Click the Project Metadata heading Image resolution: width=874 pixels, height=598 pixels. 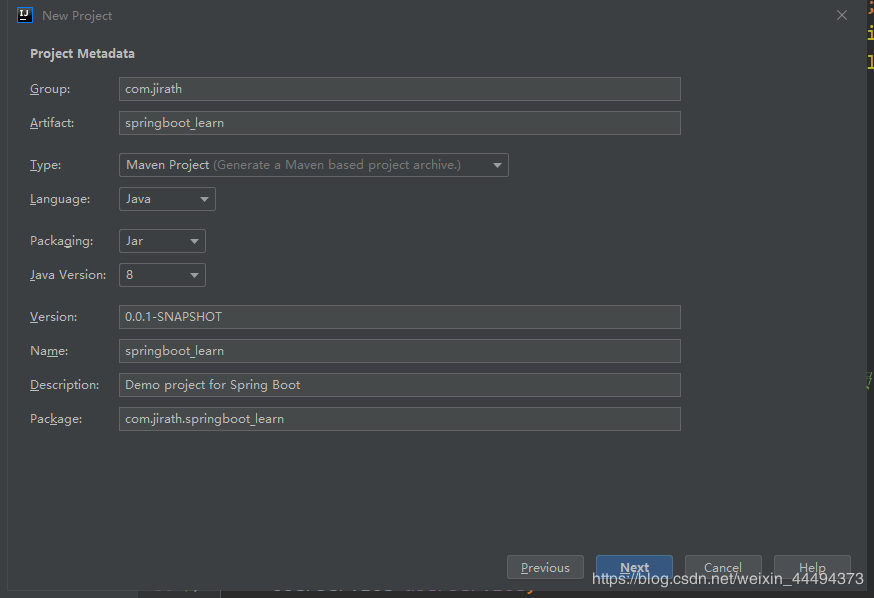[x=82, y=54]
